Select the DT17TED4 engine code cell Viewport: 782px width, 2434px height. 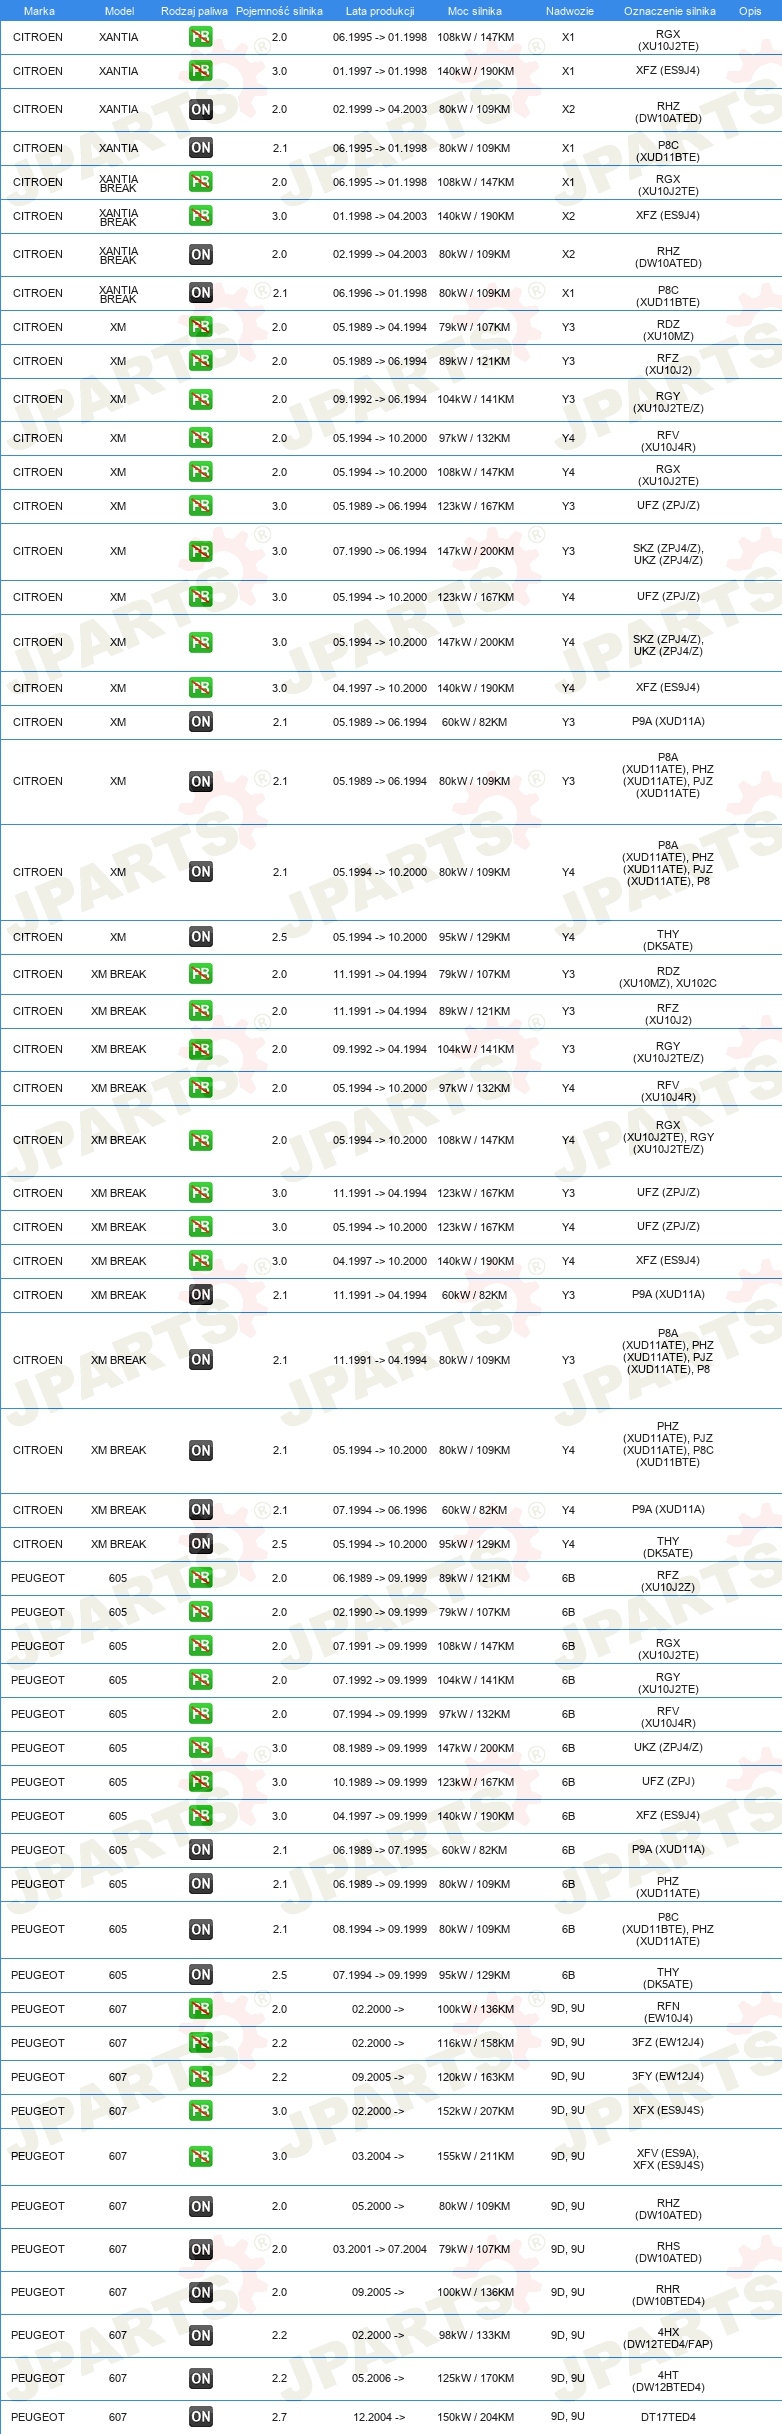point(668,2417)
